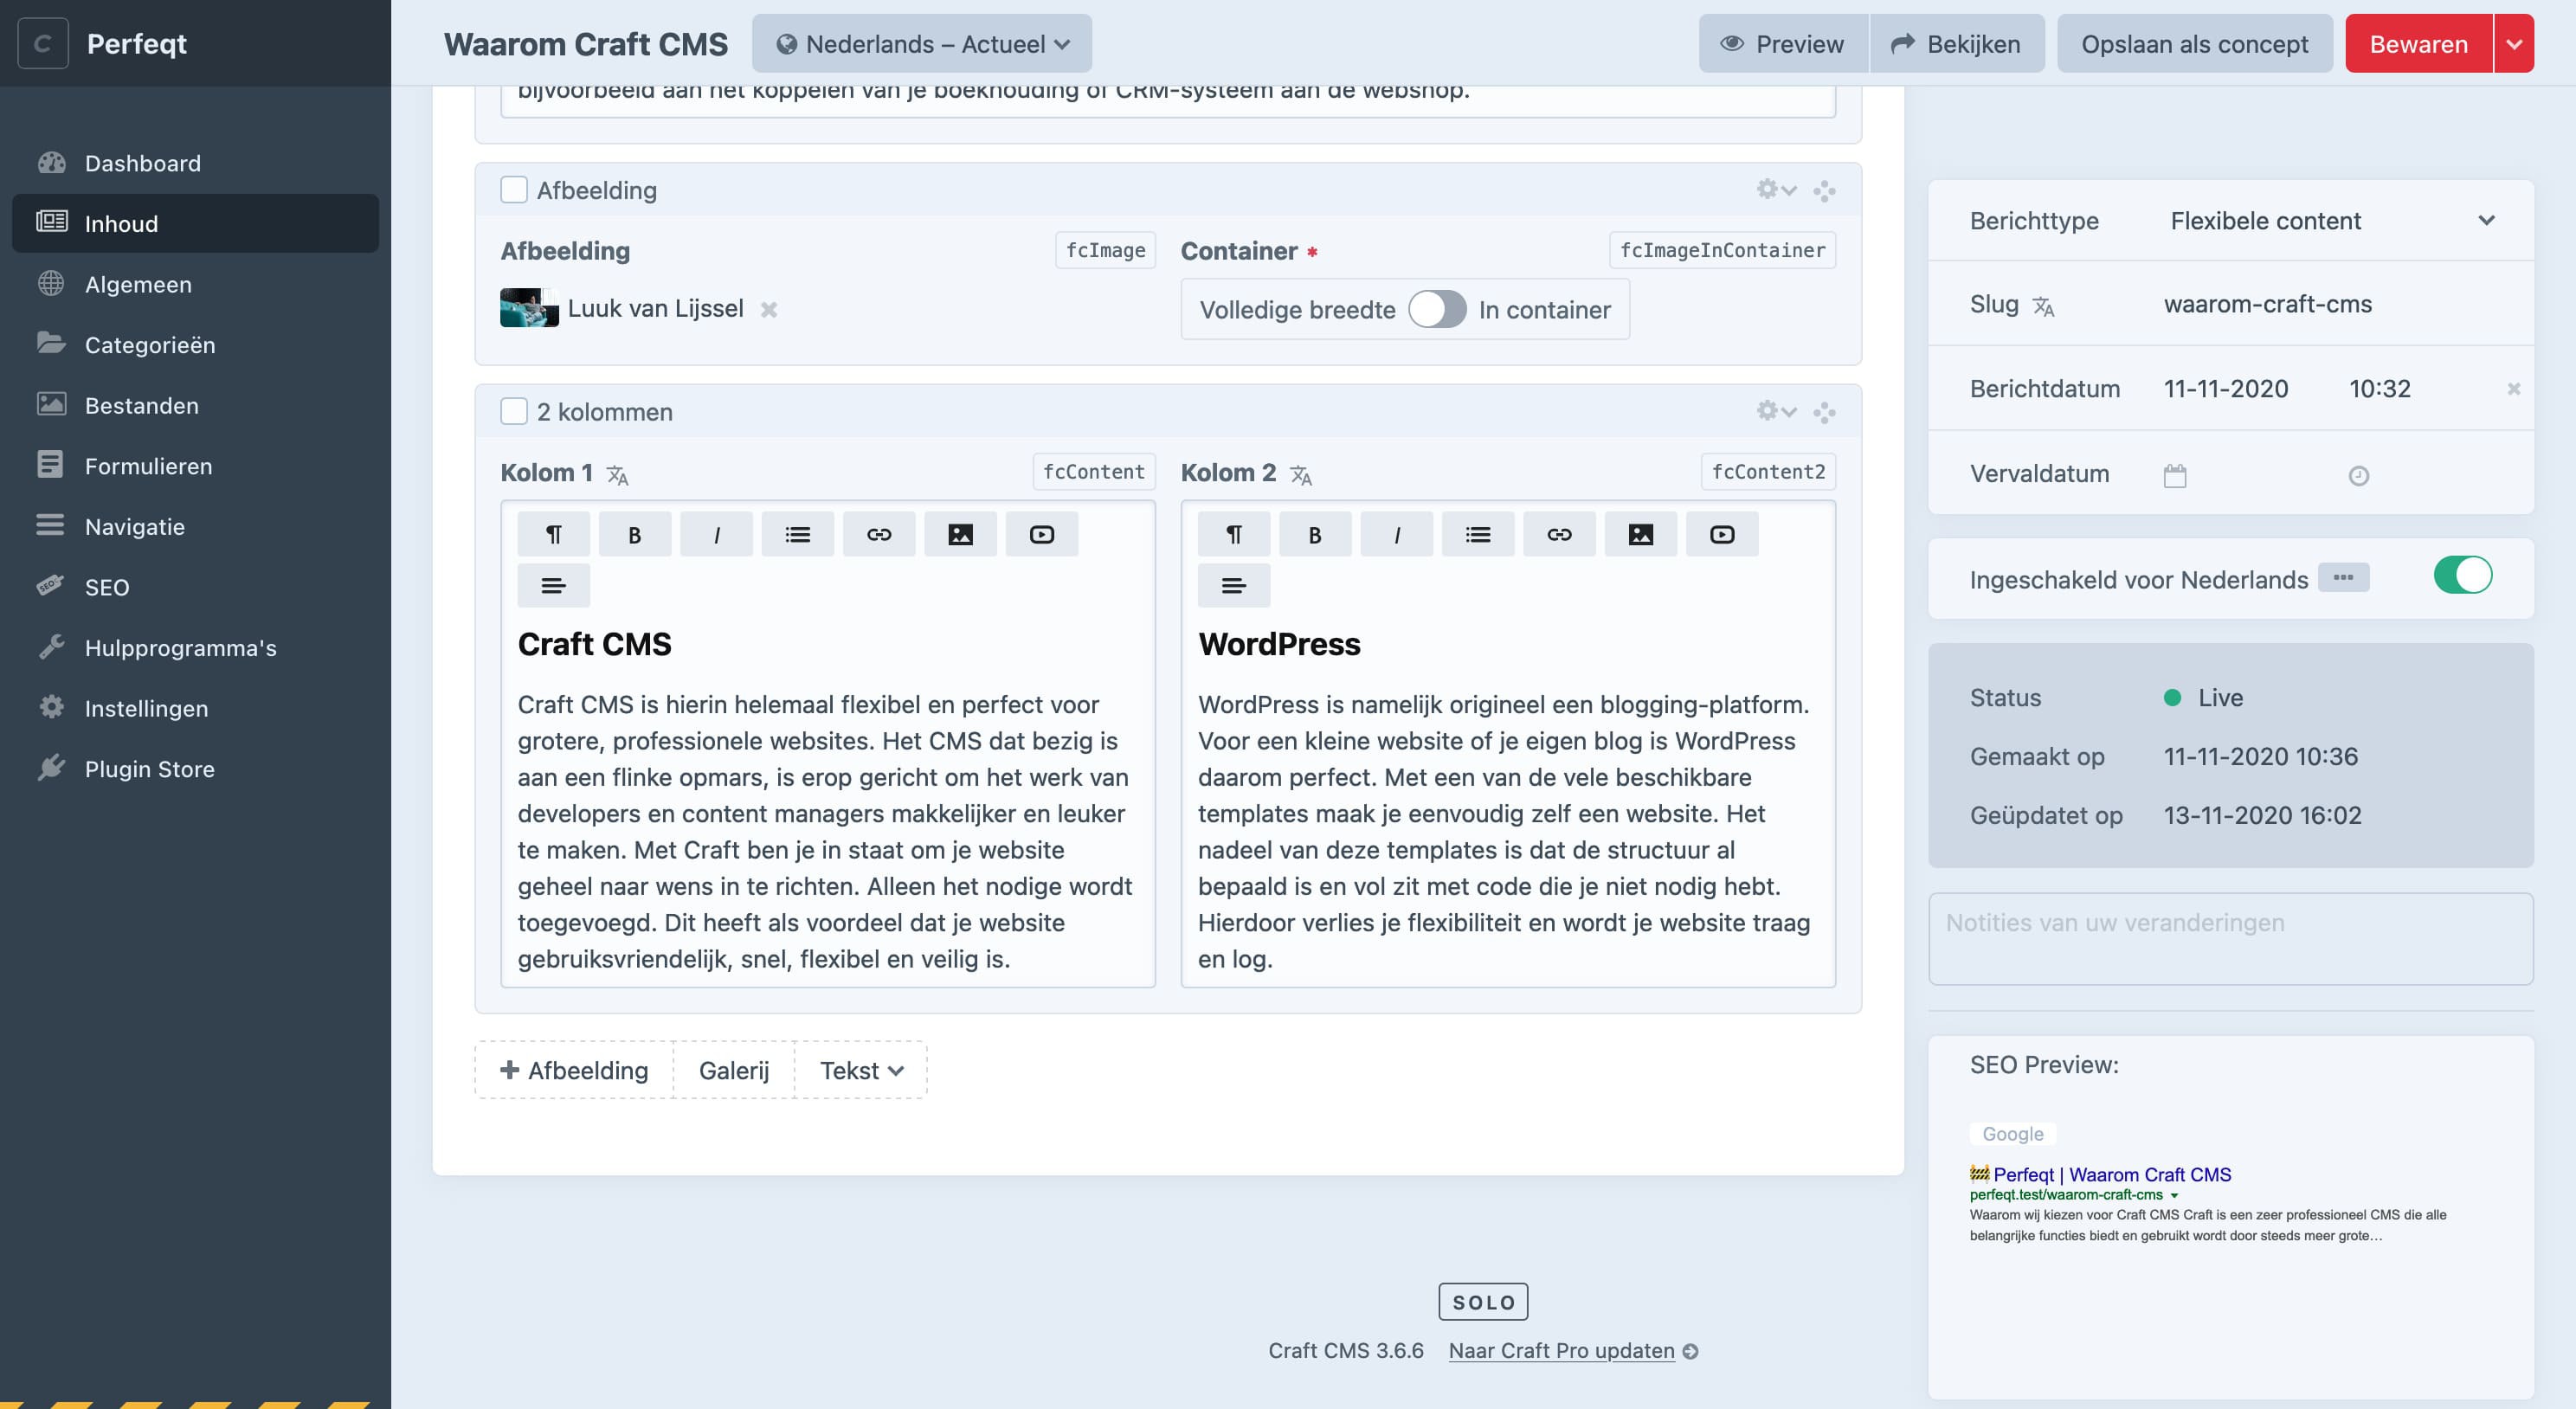Click the red Bewaren button
This screenshot has width=2576, height=1409.
[x=2419, y=43]
